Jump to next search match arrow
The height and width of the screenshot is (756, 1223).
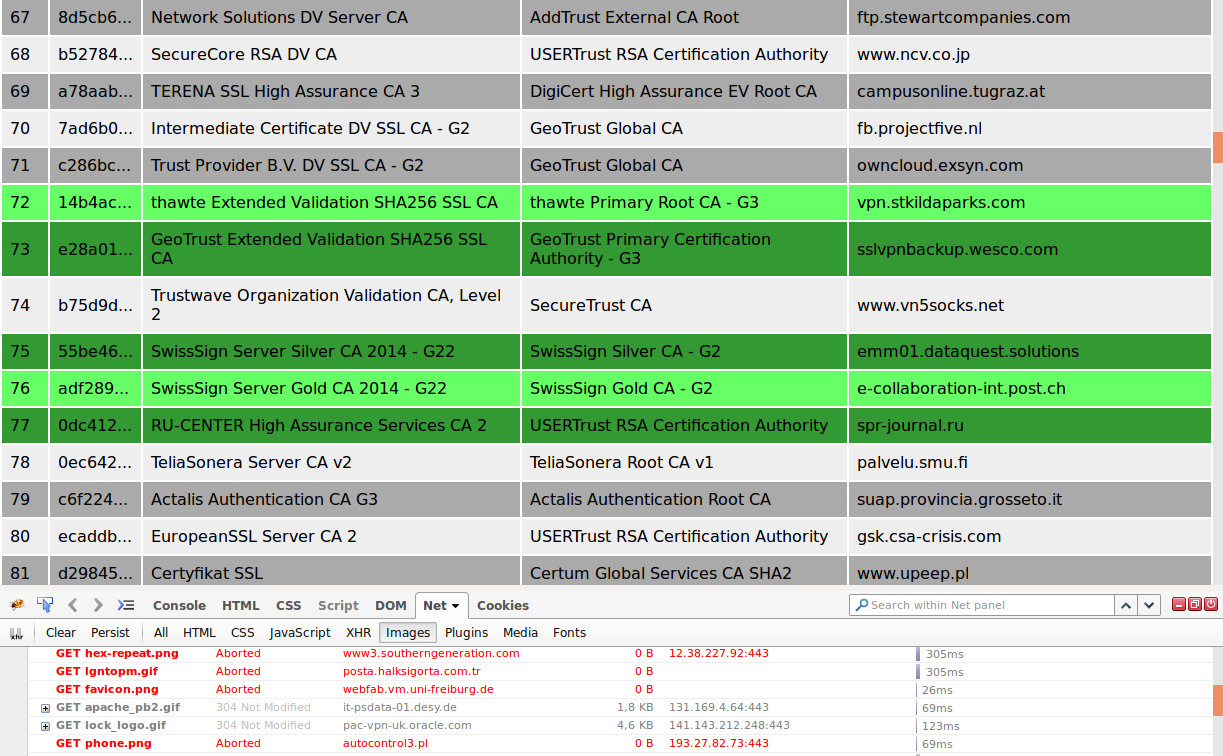pos(1149,605)
